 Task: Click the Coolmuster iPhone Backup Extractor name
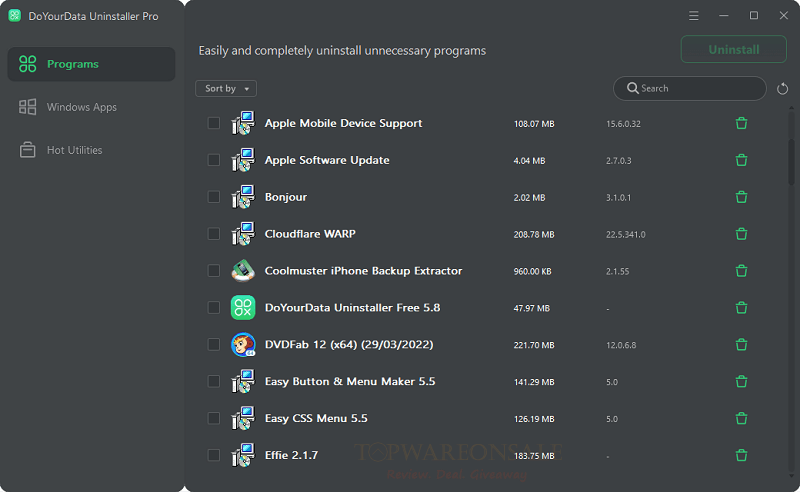363,270
